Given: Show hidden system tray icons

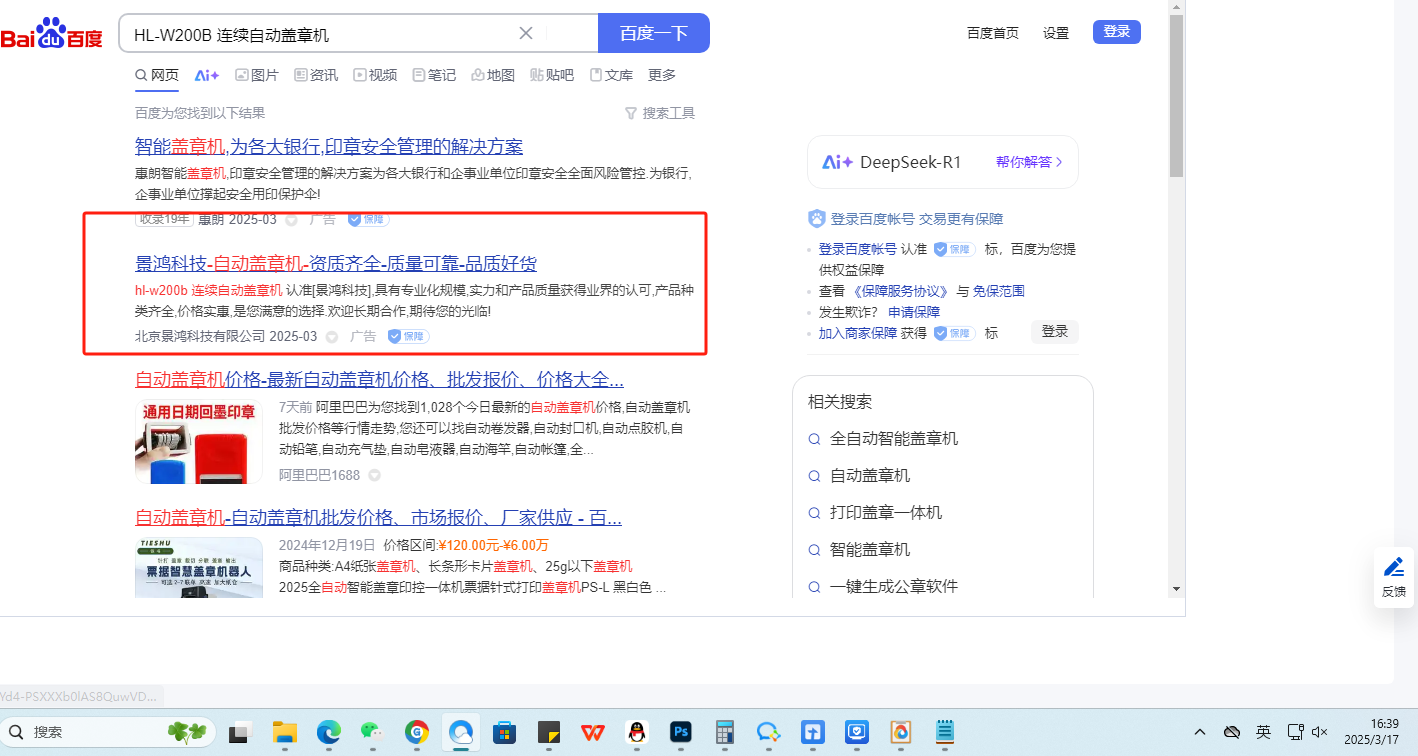Looking at the screenshot, I should click(x=1200, y=732).
